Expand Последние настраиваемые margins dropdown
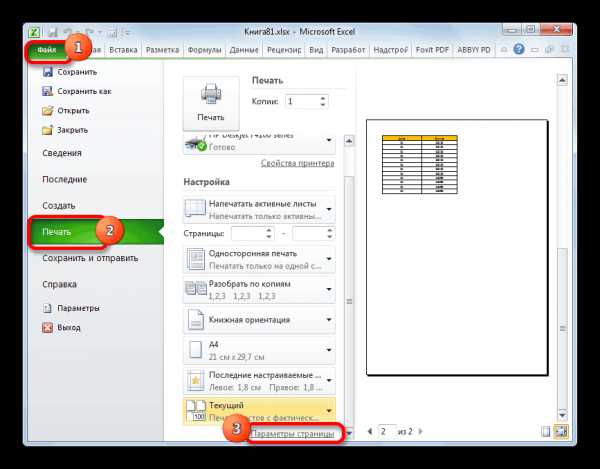This screenshot has width=600, height=469. click(x=259, y=381)
